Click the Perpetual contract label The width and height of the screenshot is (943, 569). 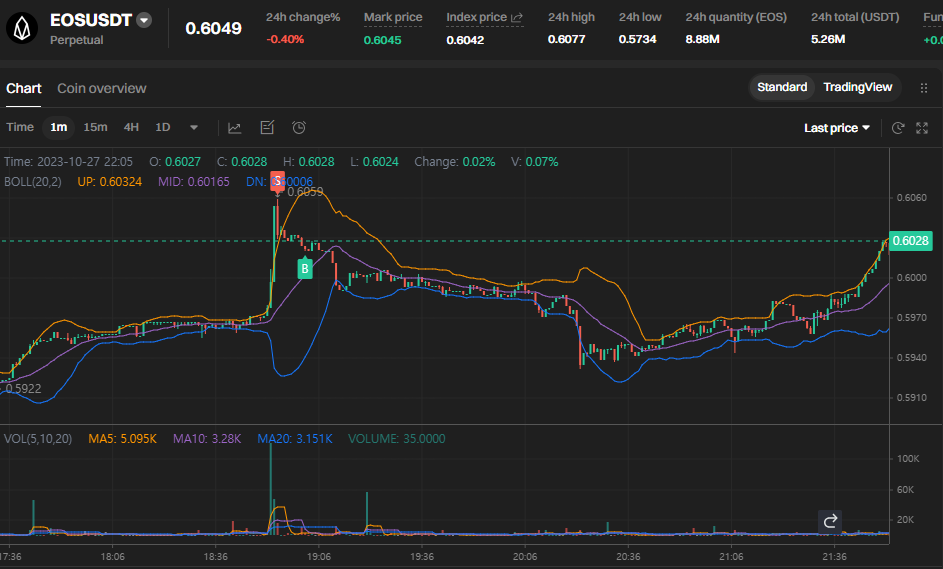point(76,40)
